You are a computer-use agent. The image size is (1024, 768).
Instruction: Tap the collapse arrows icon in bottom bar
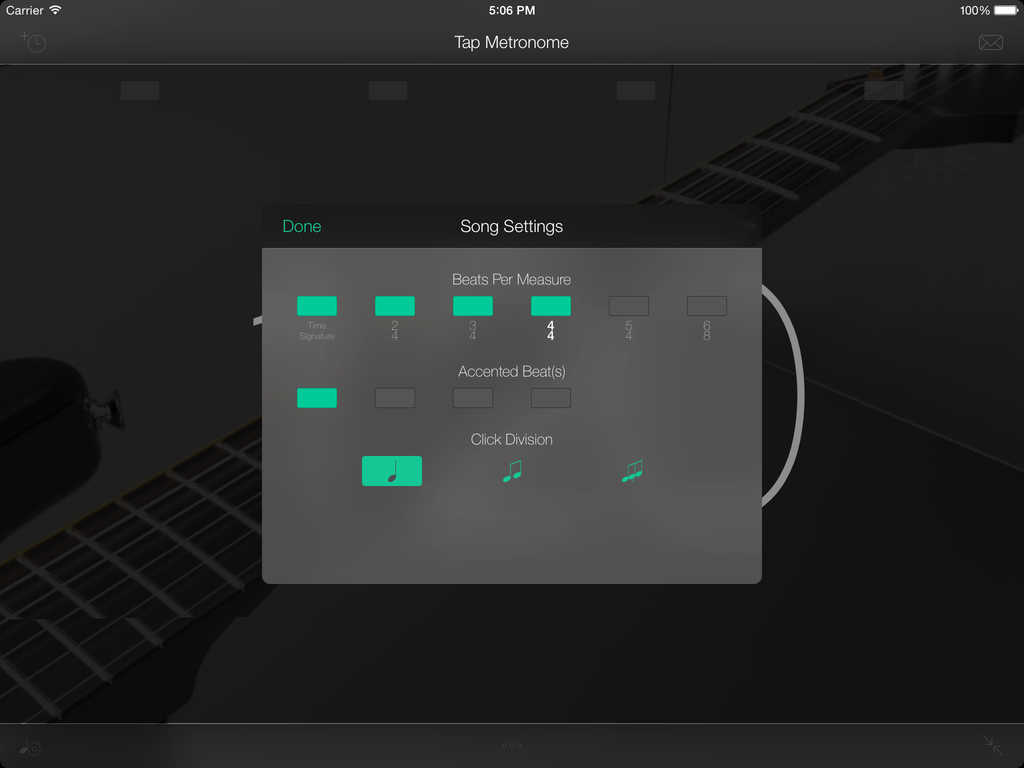click(x=992, y=745)
